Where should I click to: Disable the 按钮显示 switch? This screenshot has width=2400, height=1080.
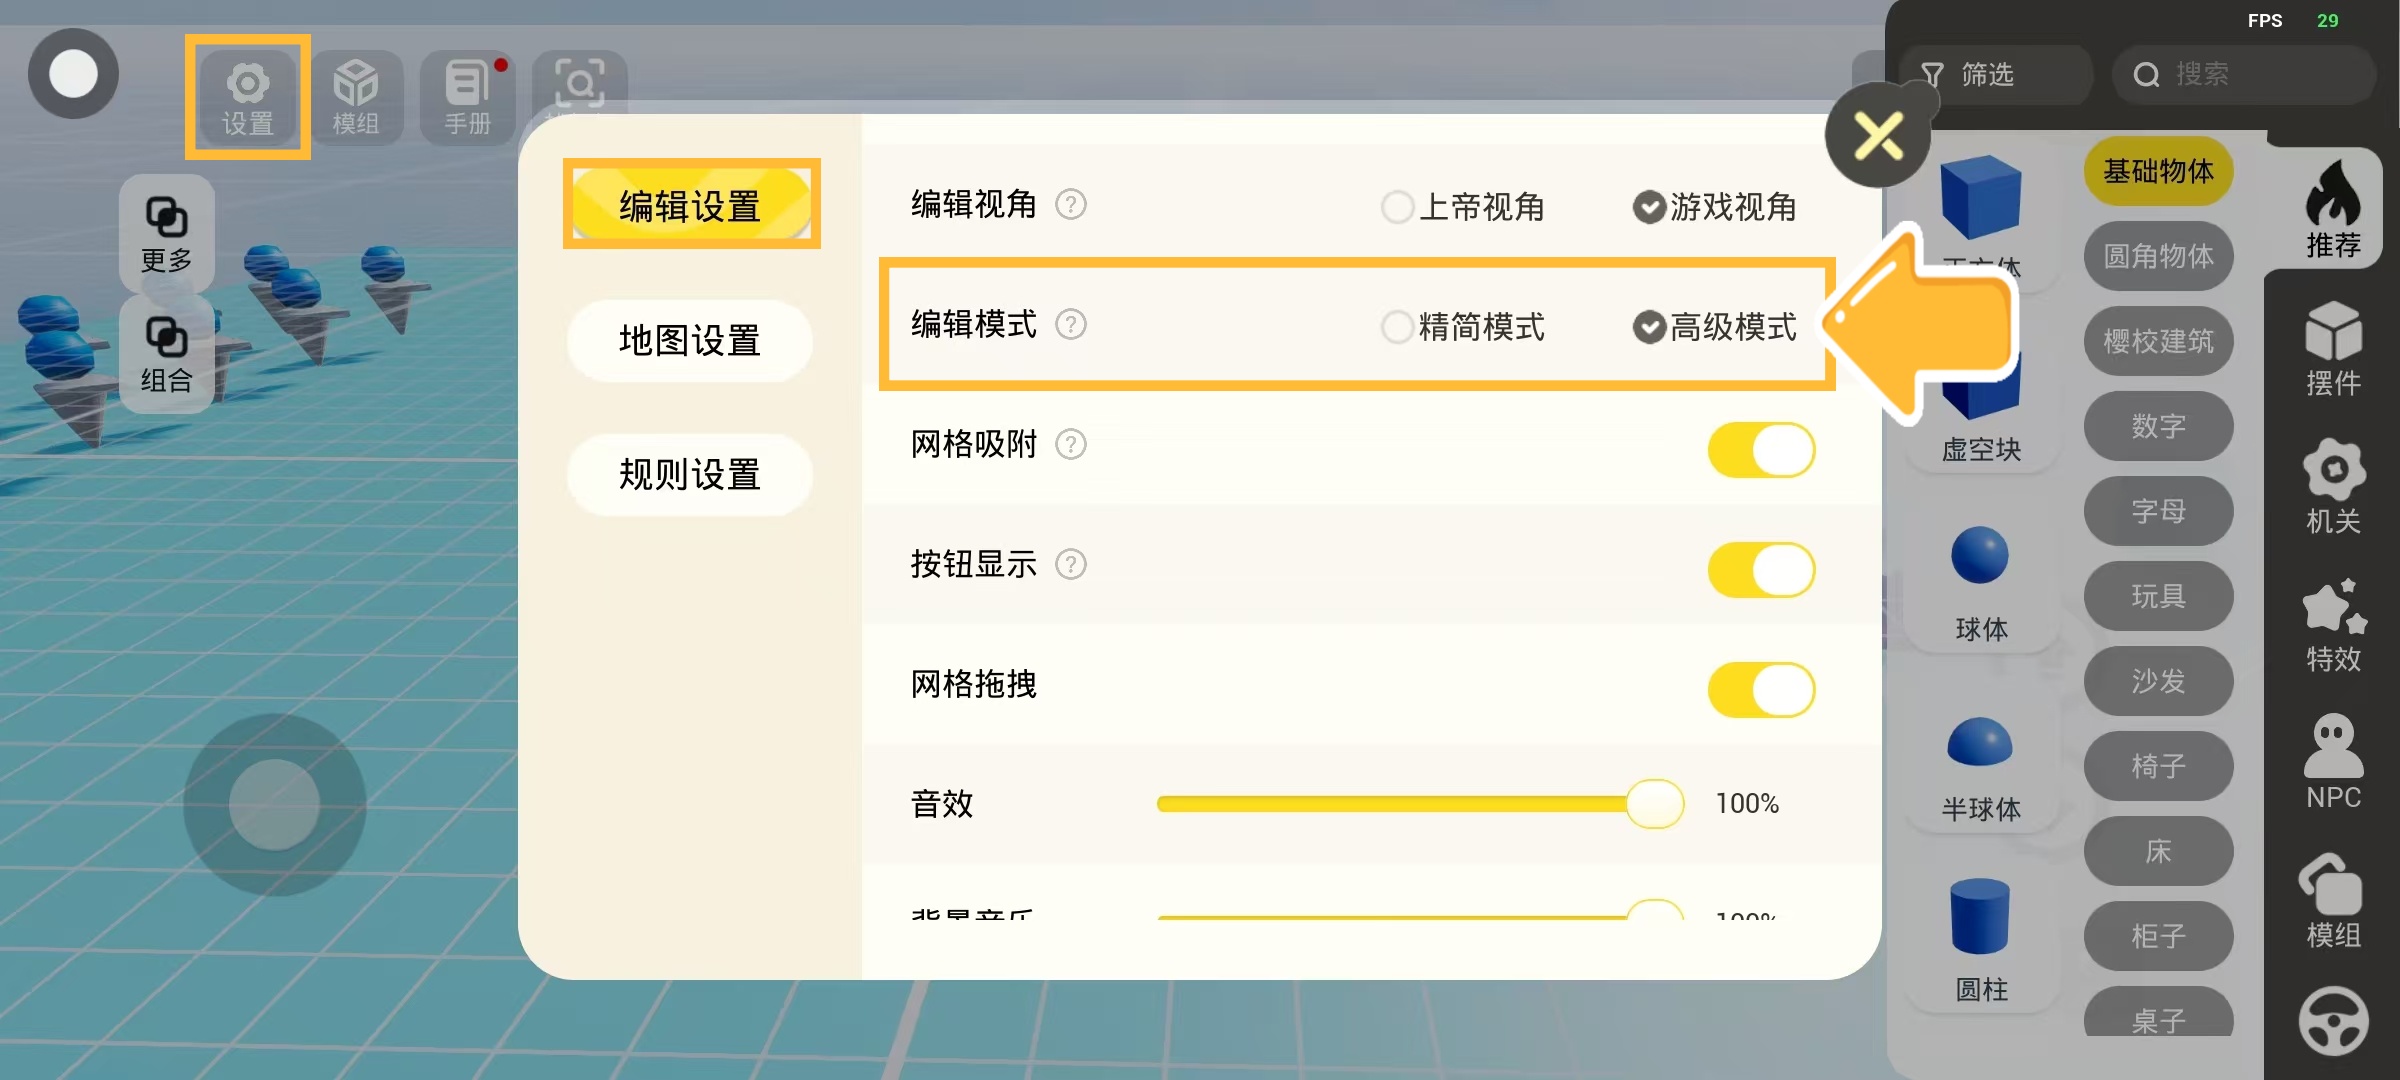click(1761, 570)
